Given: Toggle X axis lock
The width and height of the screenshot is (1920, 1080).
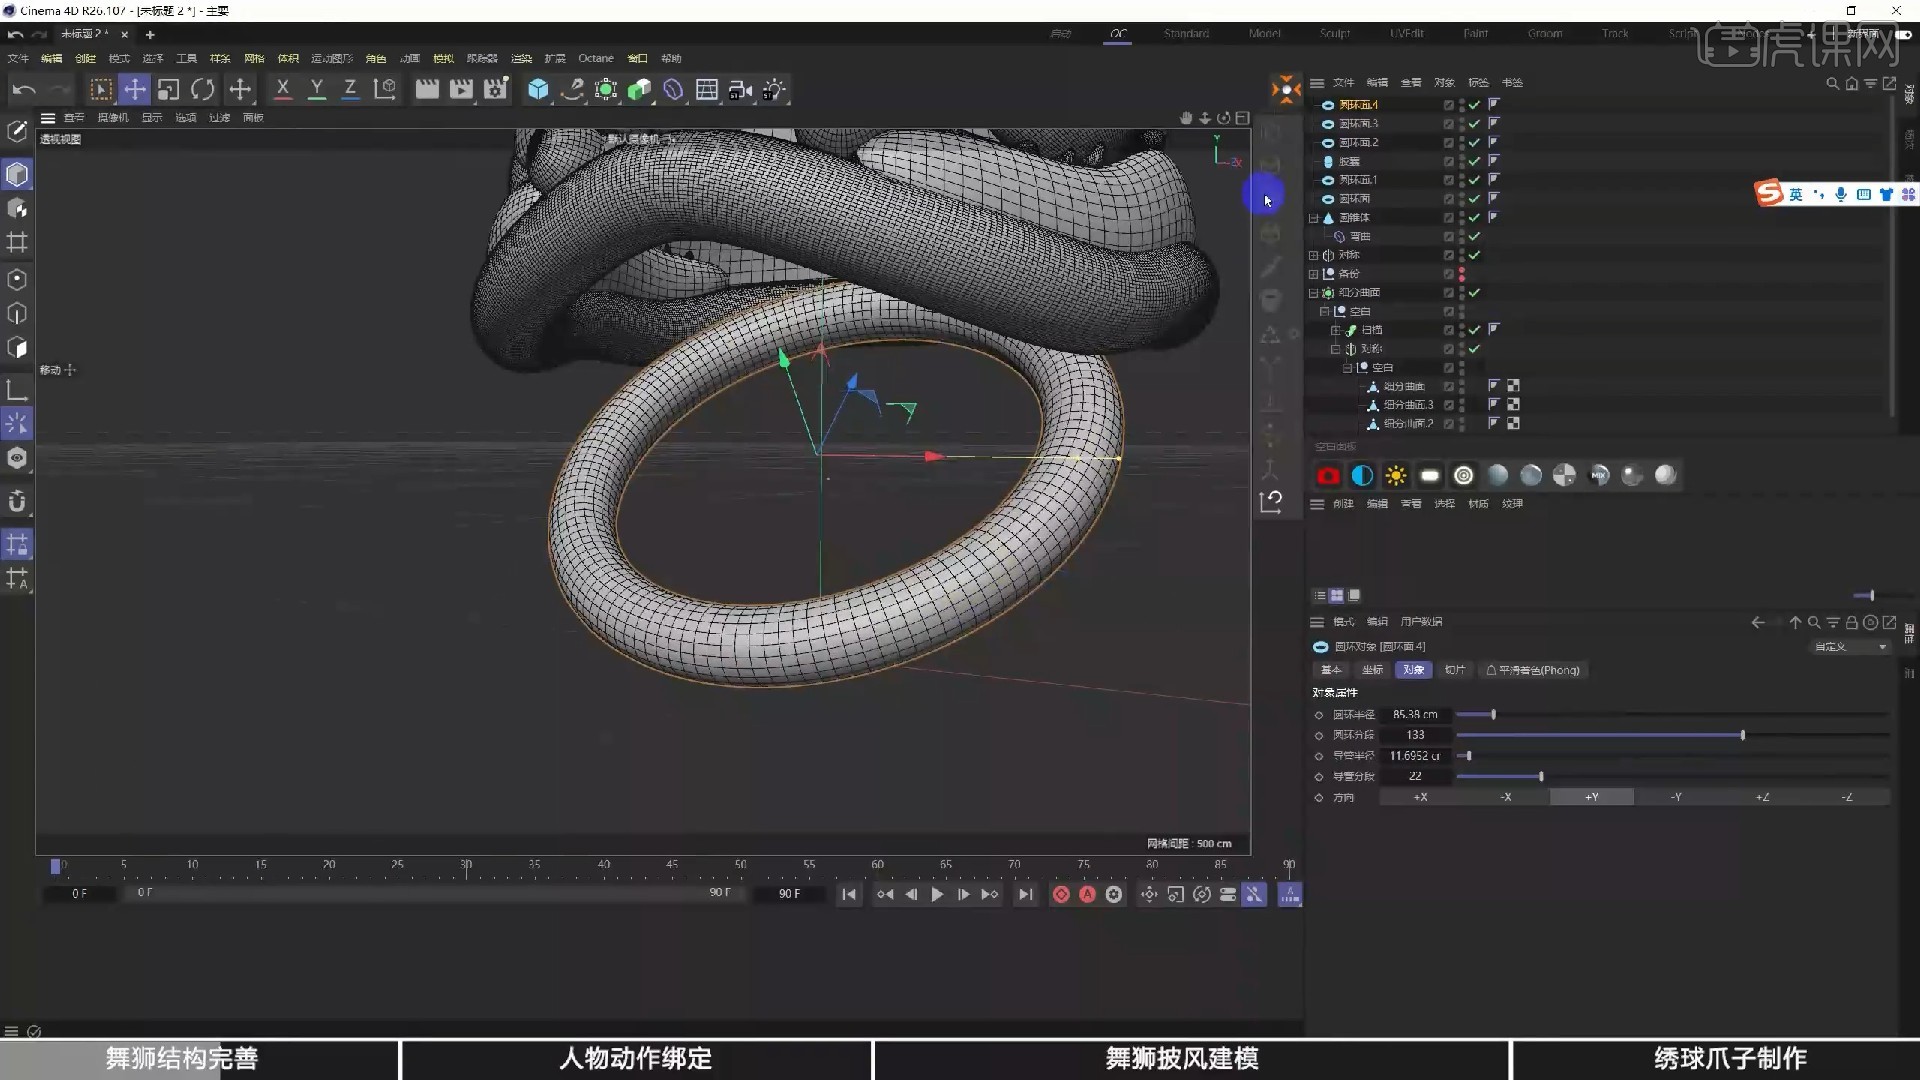Looking at the screenshot, I should click(283, 90).
